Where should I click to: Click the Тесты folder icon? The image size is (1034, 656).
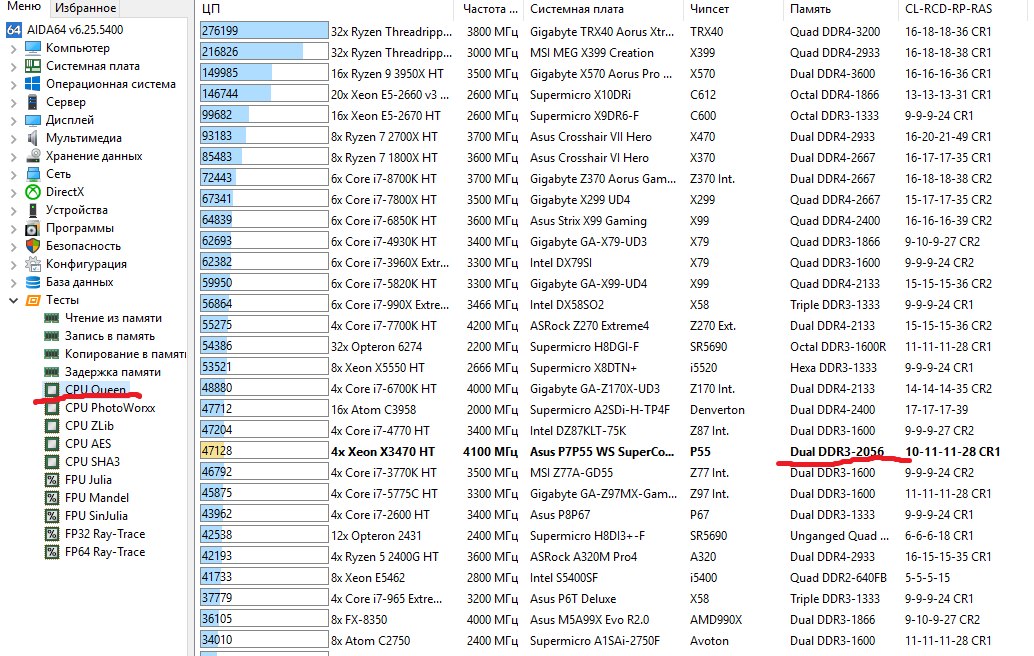(33, 300)
